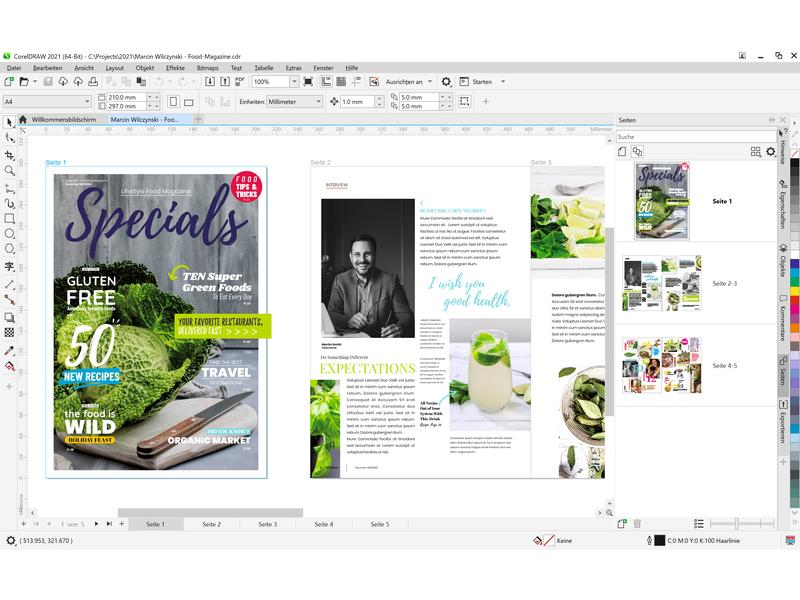
Task: Select the Ellipse tool
Action: pyautogui.click(x=9, y=234)
